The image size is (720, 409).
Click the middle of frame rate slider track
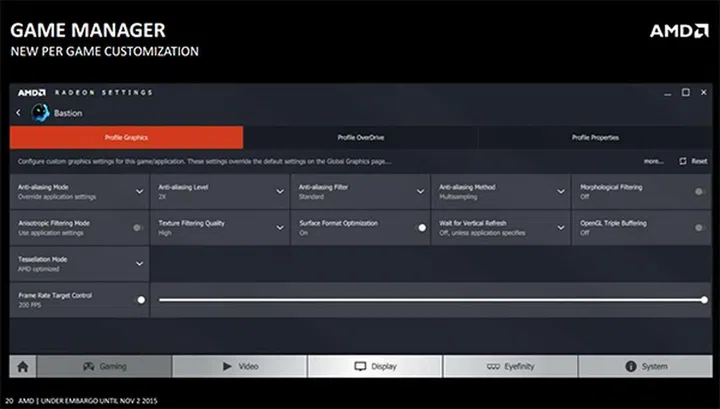(432, 300)
